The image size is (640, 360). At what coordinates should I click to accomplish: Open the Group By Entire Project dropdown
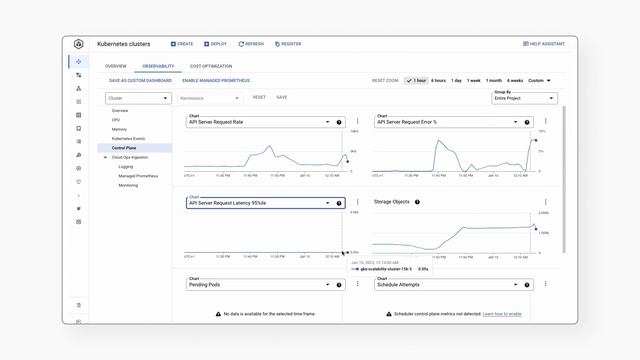click(x=524, y=98)
